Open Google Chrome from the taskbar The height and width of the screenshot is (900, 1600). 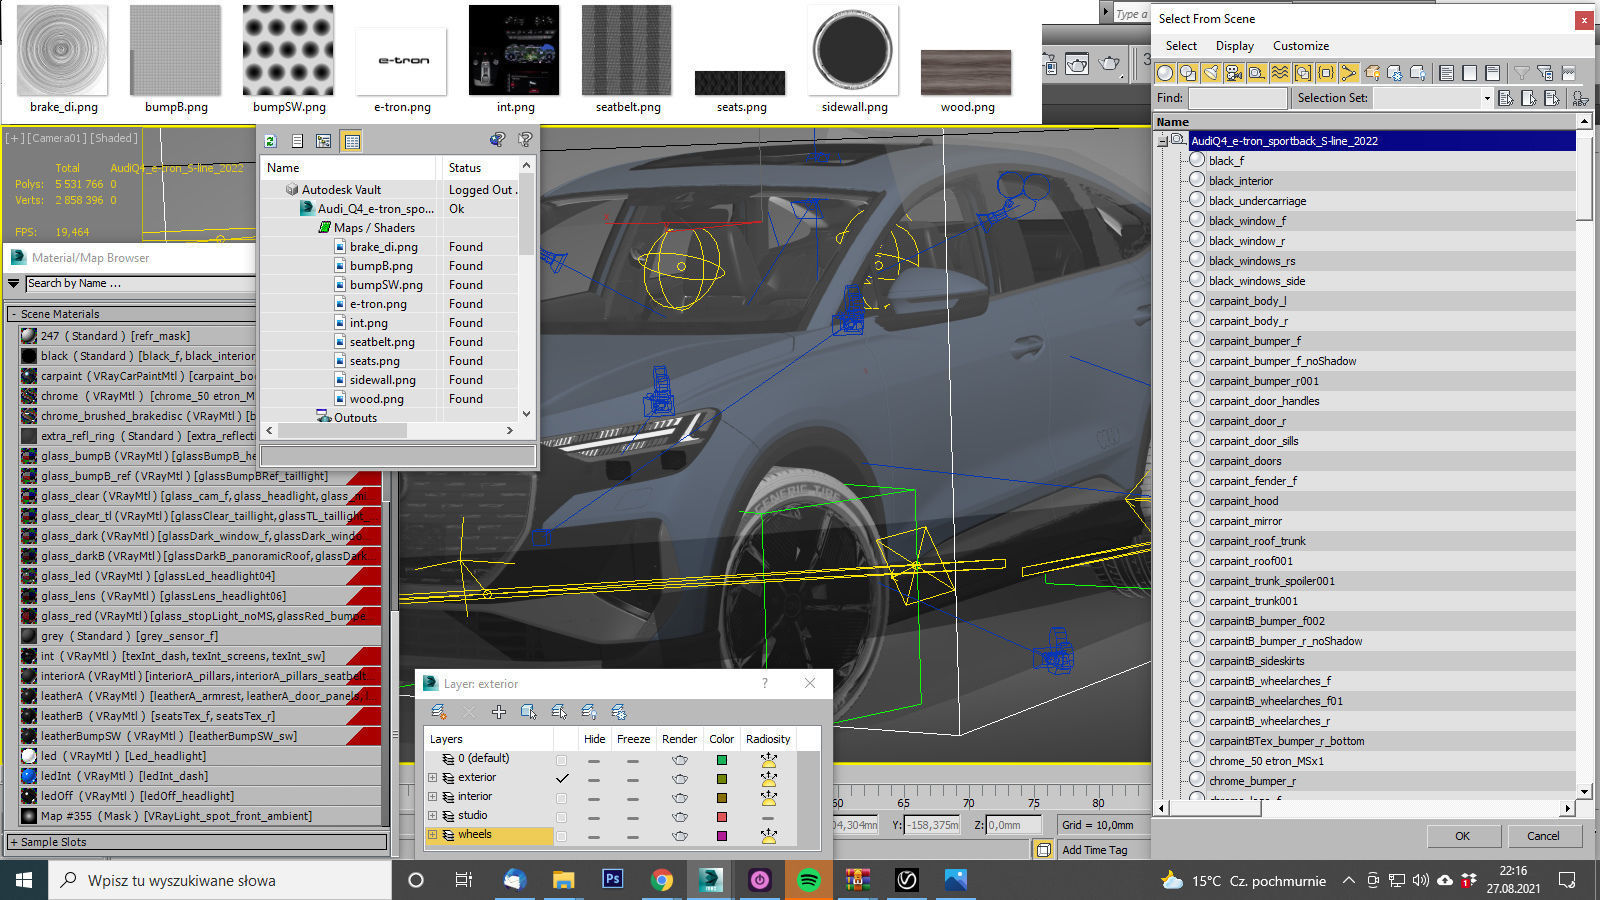pyautogui.click(x=662, y=880)
